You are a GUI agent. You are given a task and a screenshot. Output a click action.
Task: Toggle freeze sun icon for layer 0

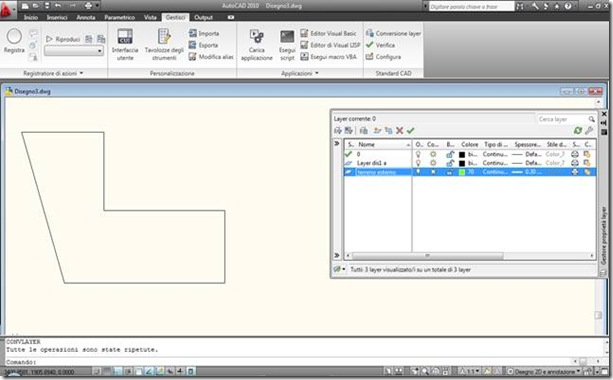(433, 154)
